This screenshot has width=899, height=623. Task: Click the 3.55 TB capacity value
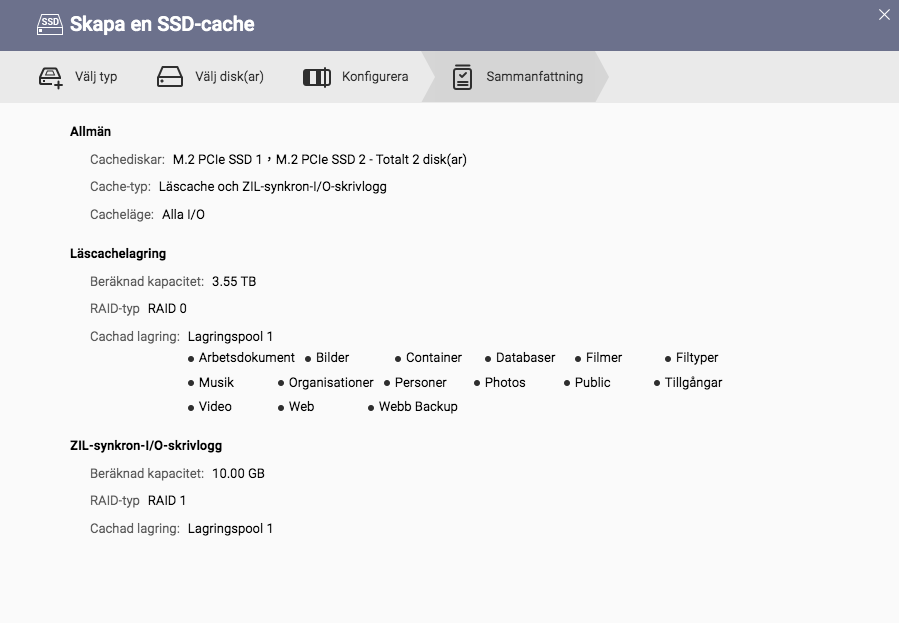[x=234, y=282]
